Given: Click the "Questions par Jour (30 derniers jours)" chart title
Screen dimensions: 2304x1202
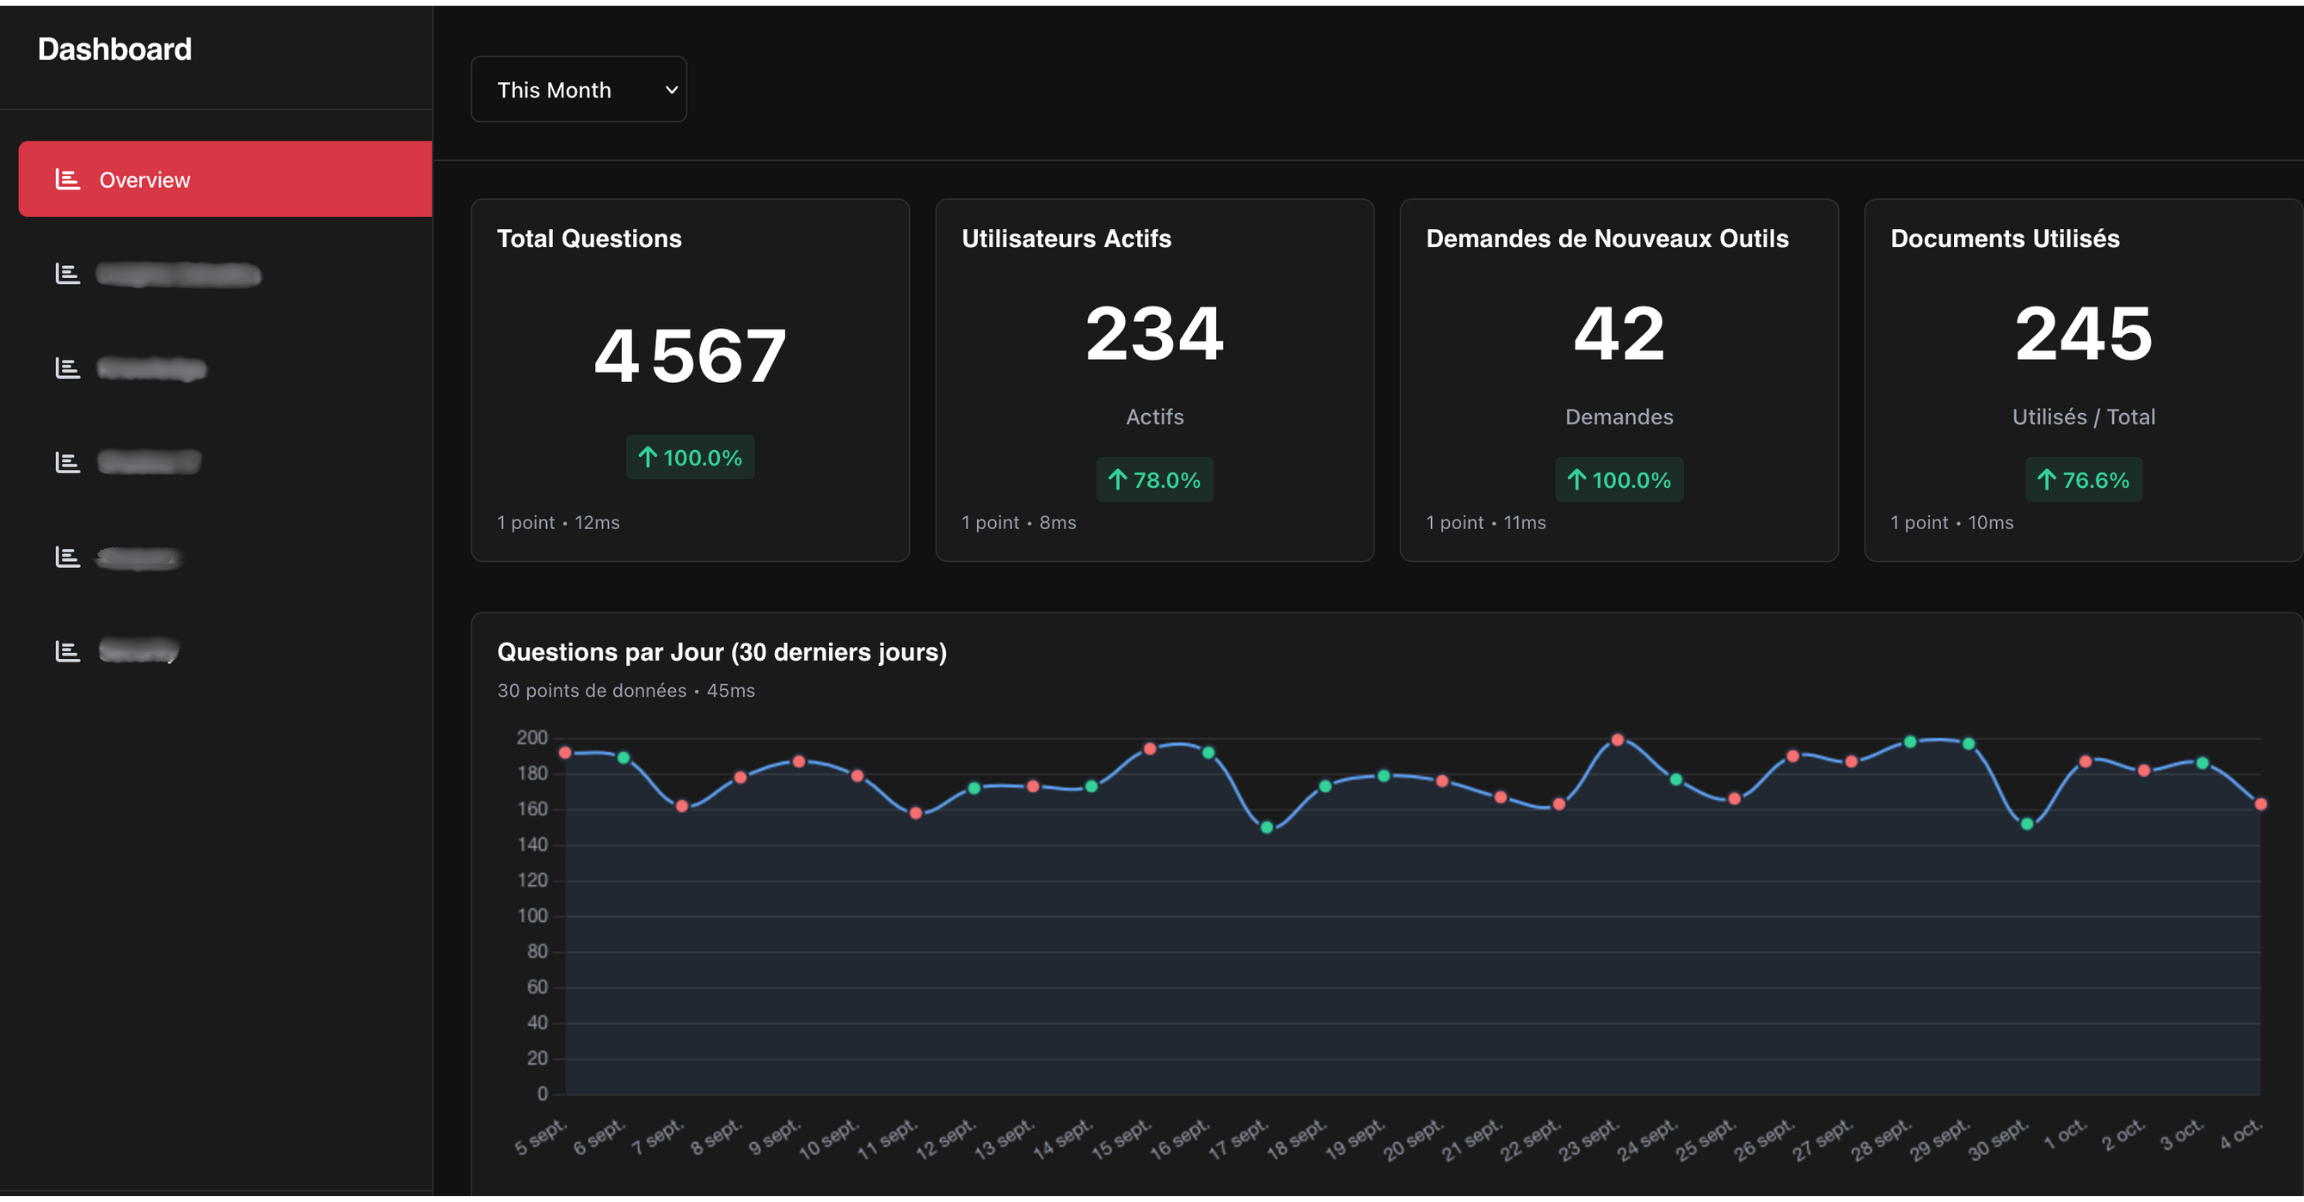Looking at the screenshot, I should pyautogui.click(x=723, y=651).
